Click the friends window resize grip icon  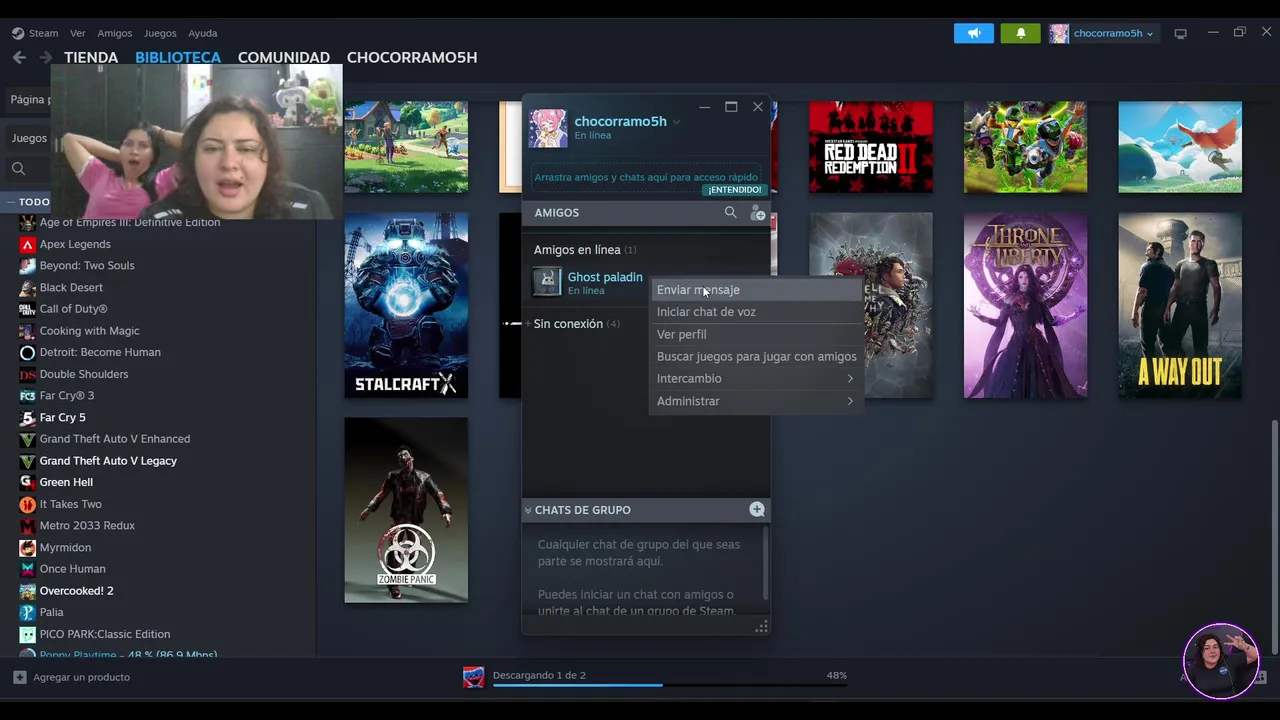coord(761,627)
